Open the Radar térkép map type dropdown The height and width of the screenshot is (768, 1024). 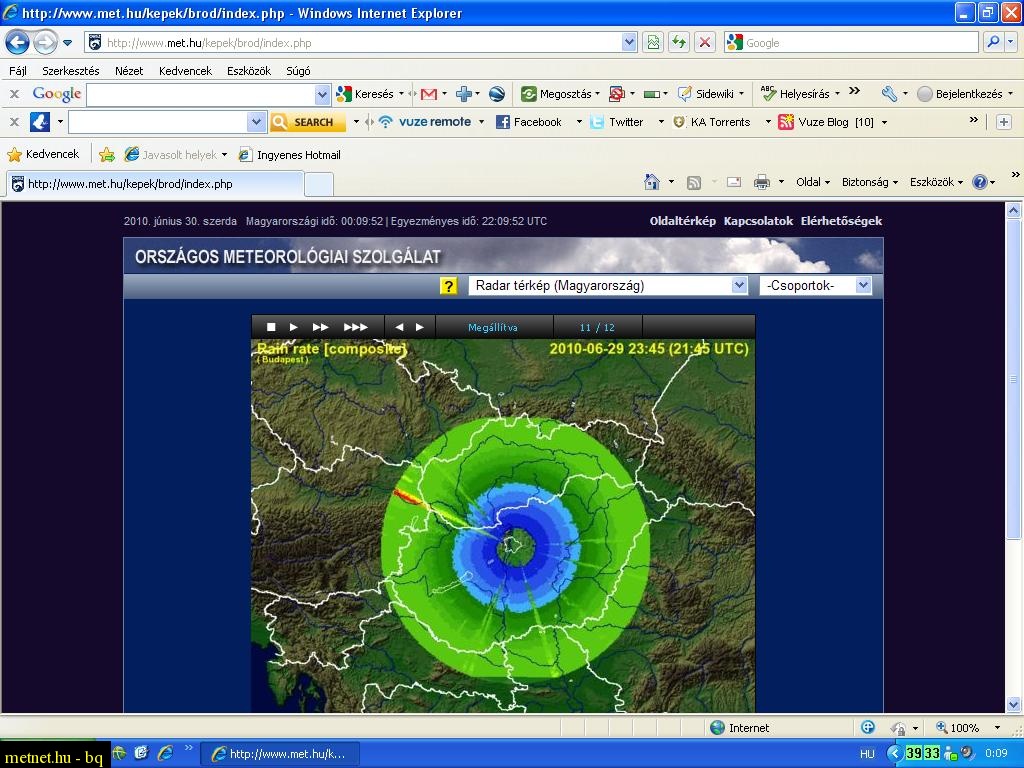tap(739, 286)
